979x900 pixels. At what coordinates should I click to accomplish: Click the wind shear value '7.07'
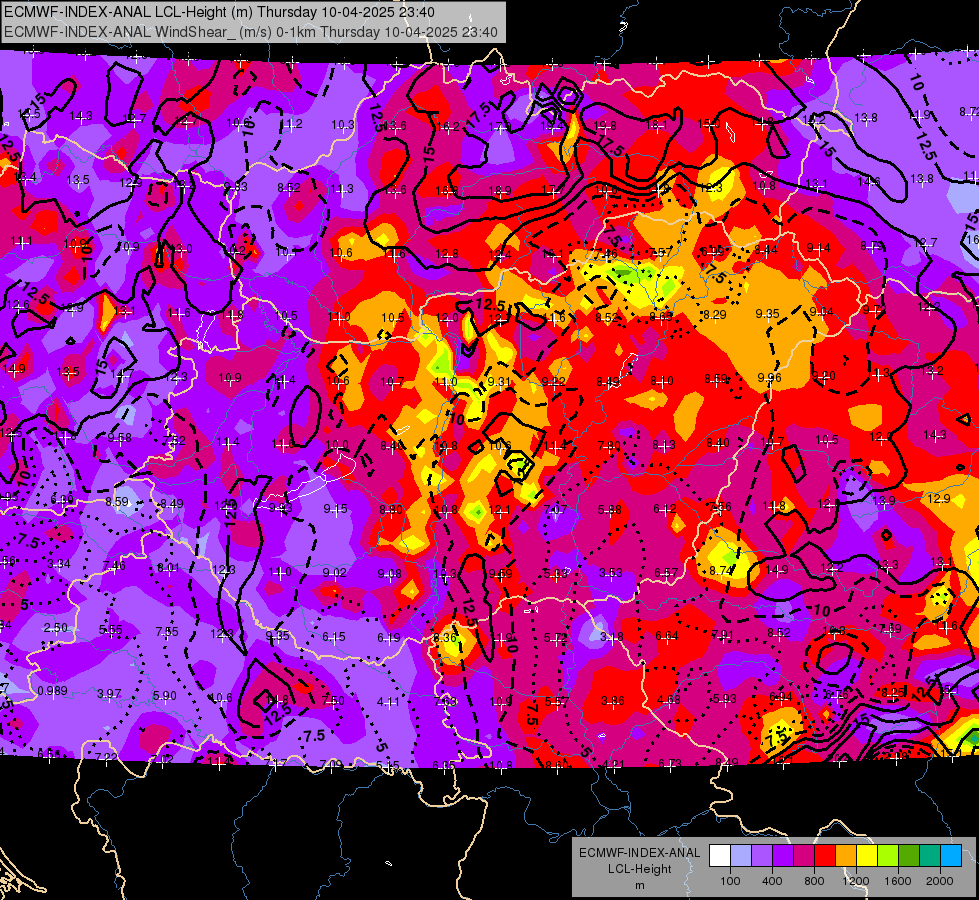click(x=555, y=510)
